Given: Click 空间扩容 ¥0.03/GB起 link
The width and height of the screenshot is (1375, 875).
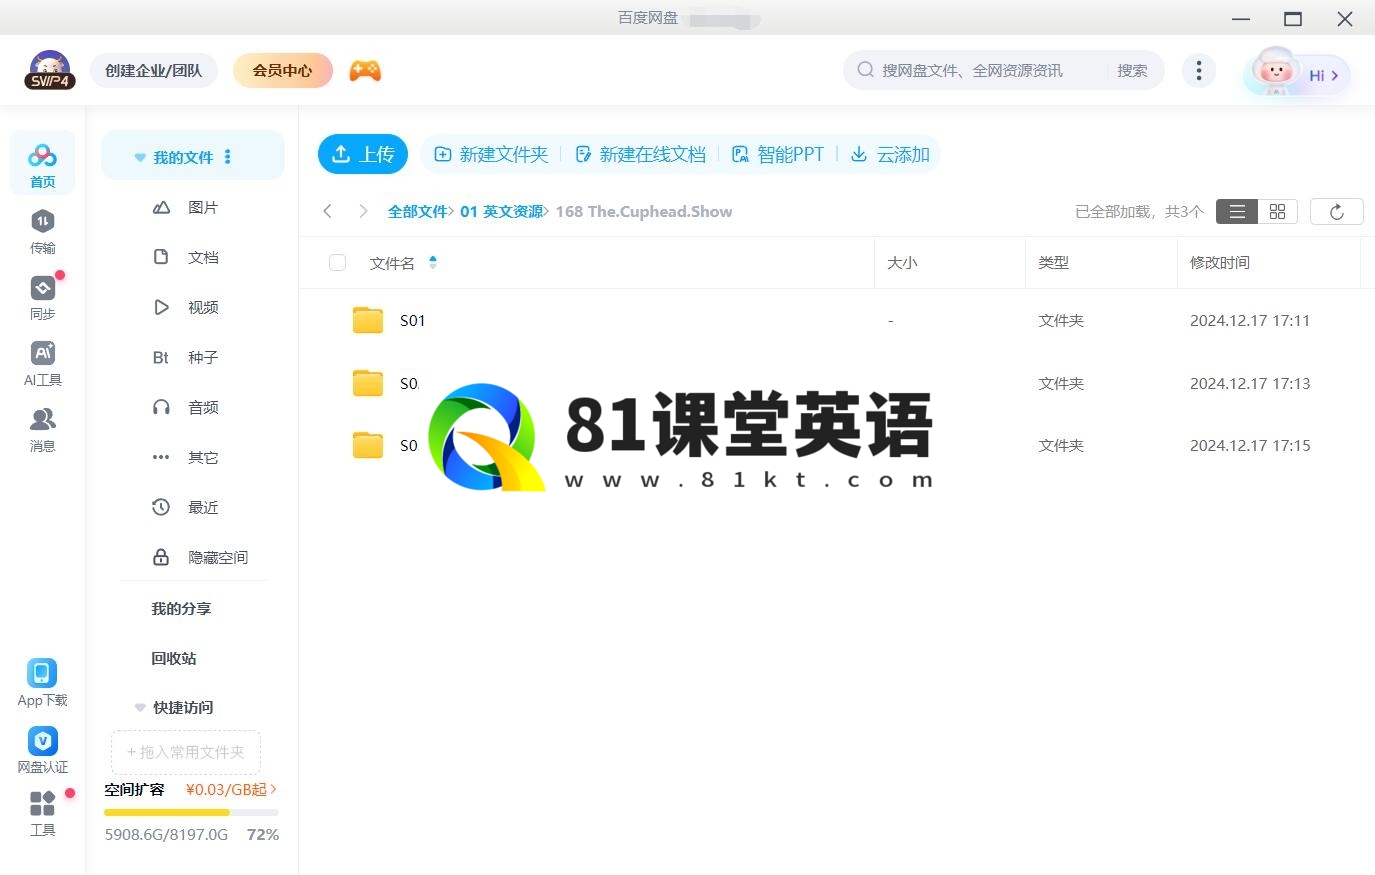Looking at the screenshot, I should 191,790.
